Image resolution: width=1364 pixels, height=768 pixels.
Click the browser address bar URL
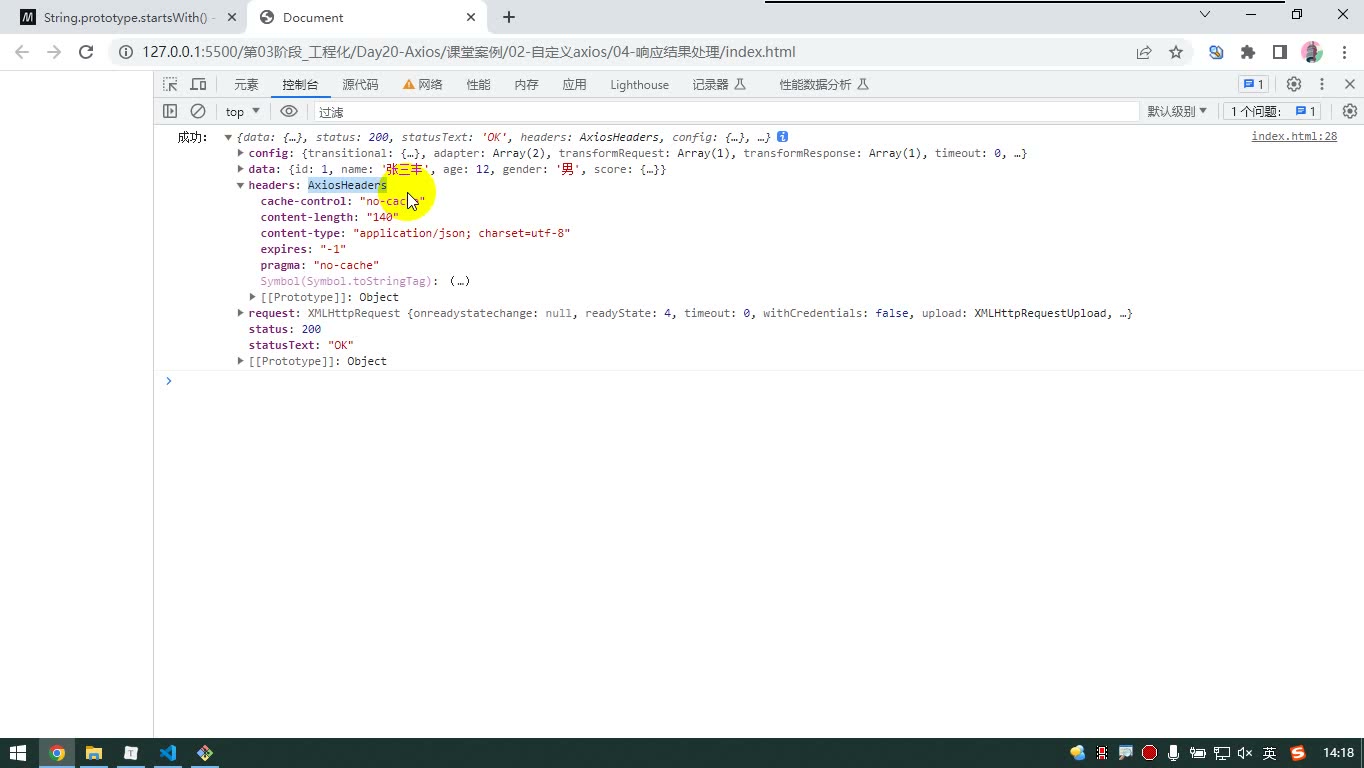point(469,52)
